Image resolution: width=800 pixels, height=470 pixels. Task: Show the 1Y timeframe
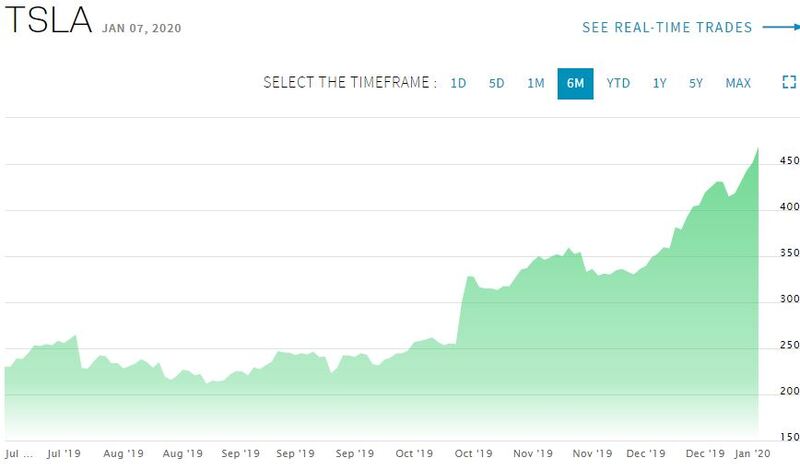pos(660,83)
